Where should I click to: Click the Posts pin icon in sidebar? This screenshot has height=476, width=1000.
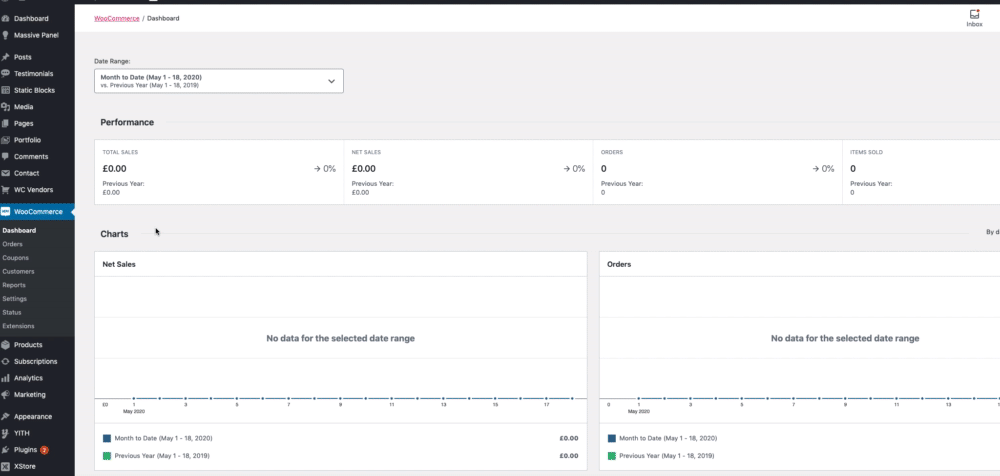(x=6, y=57)
